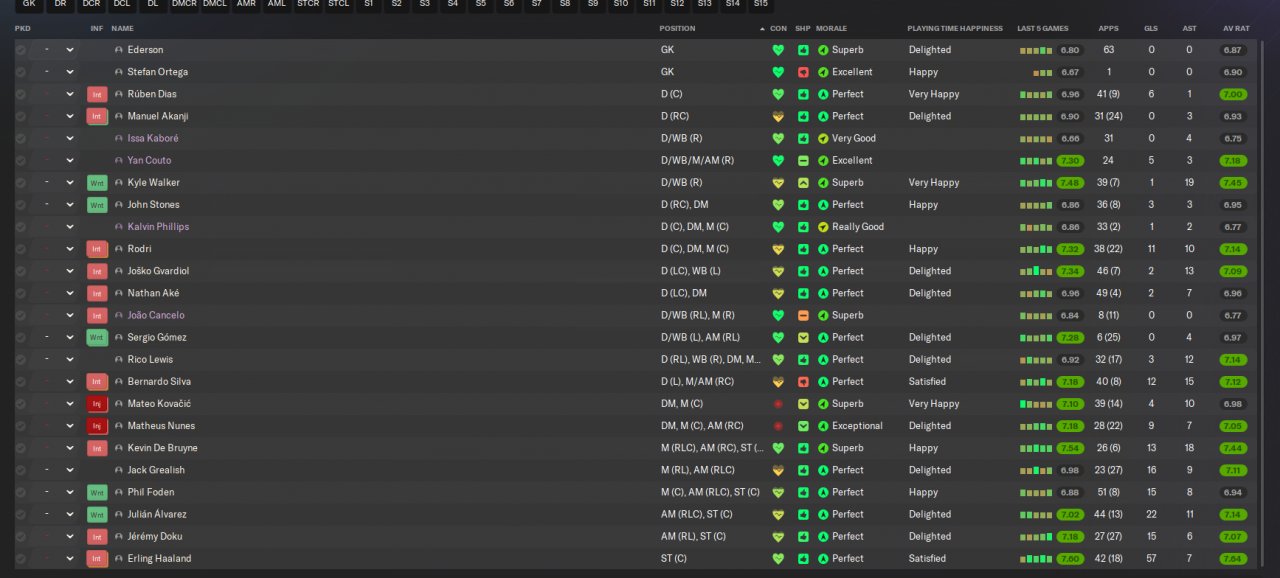This screenshot has height=578, width=1280.
Task: Click Stefan Ortega's last 5 games form bars
Action: [1043, 72]
